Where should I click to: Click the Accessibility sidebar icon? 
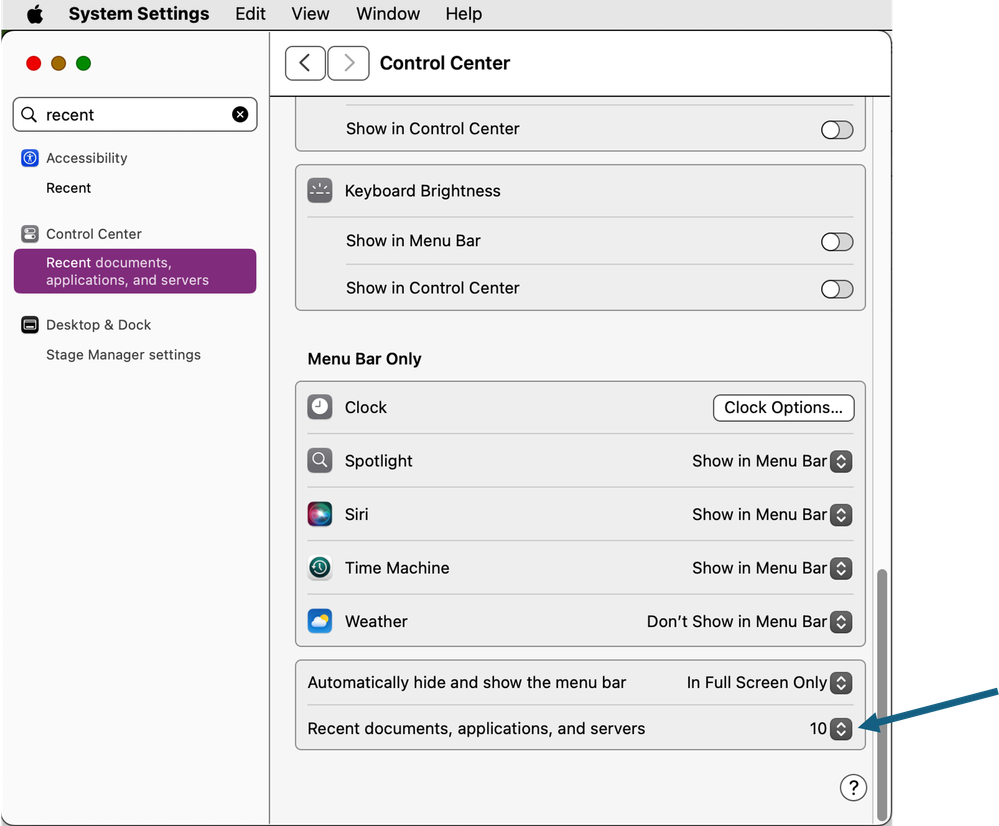click(30, 158)
